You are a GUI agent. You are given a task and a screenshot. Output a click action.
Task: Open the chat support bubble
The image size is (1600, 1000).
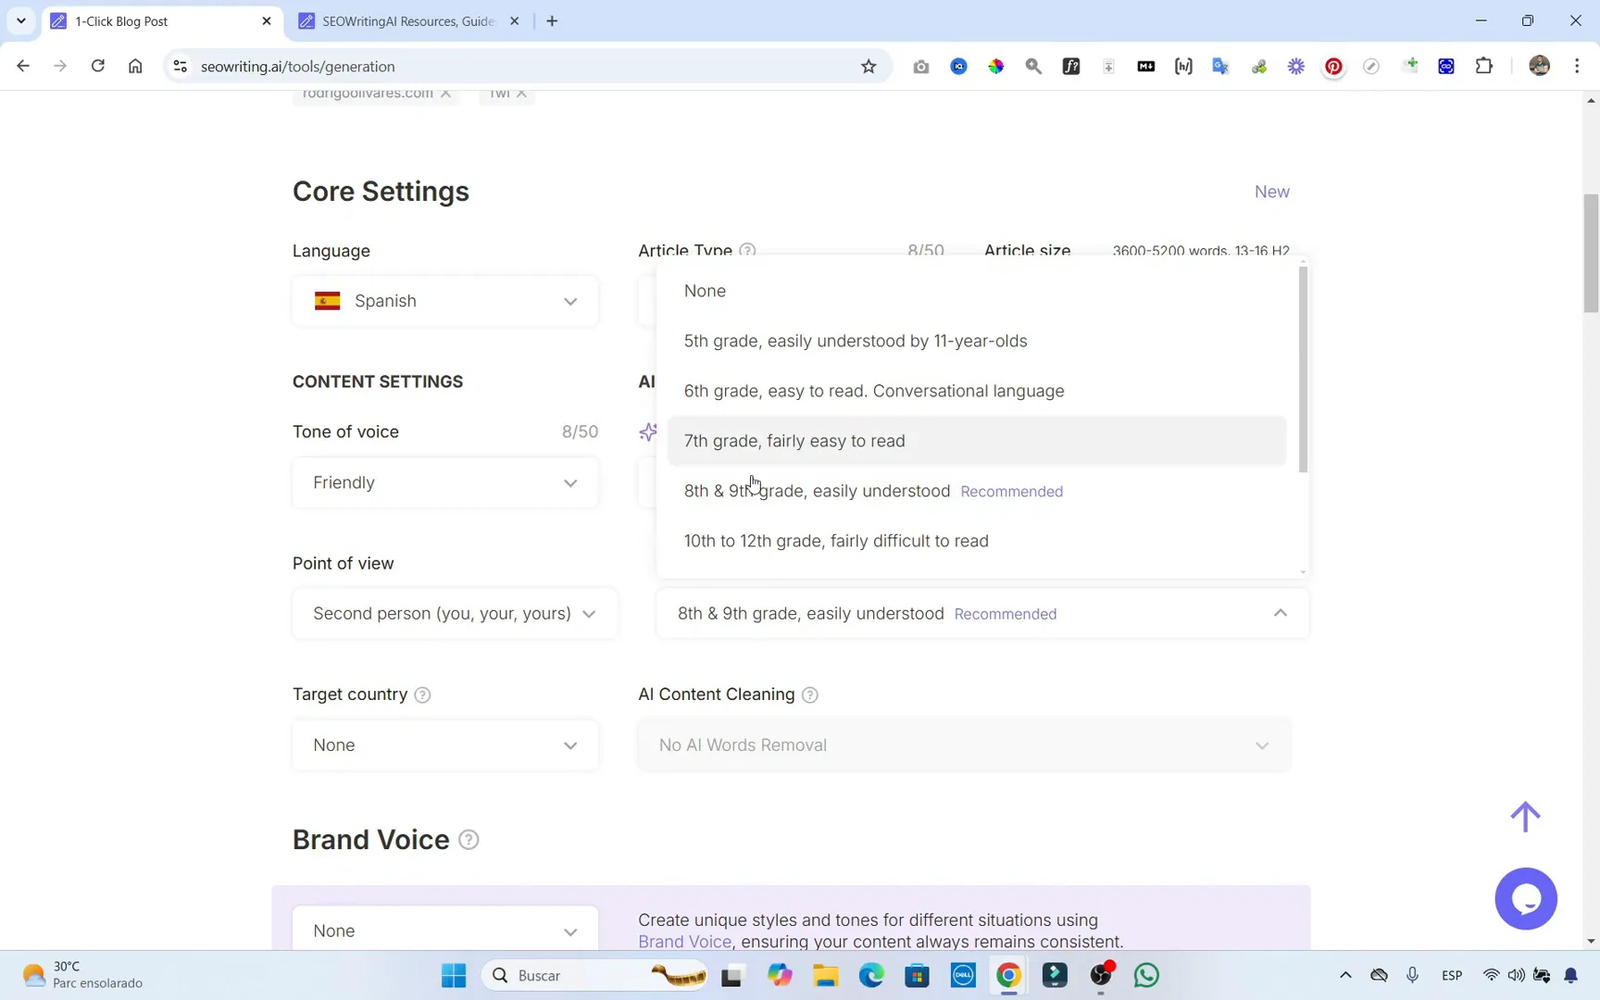[1526, 898]
